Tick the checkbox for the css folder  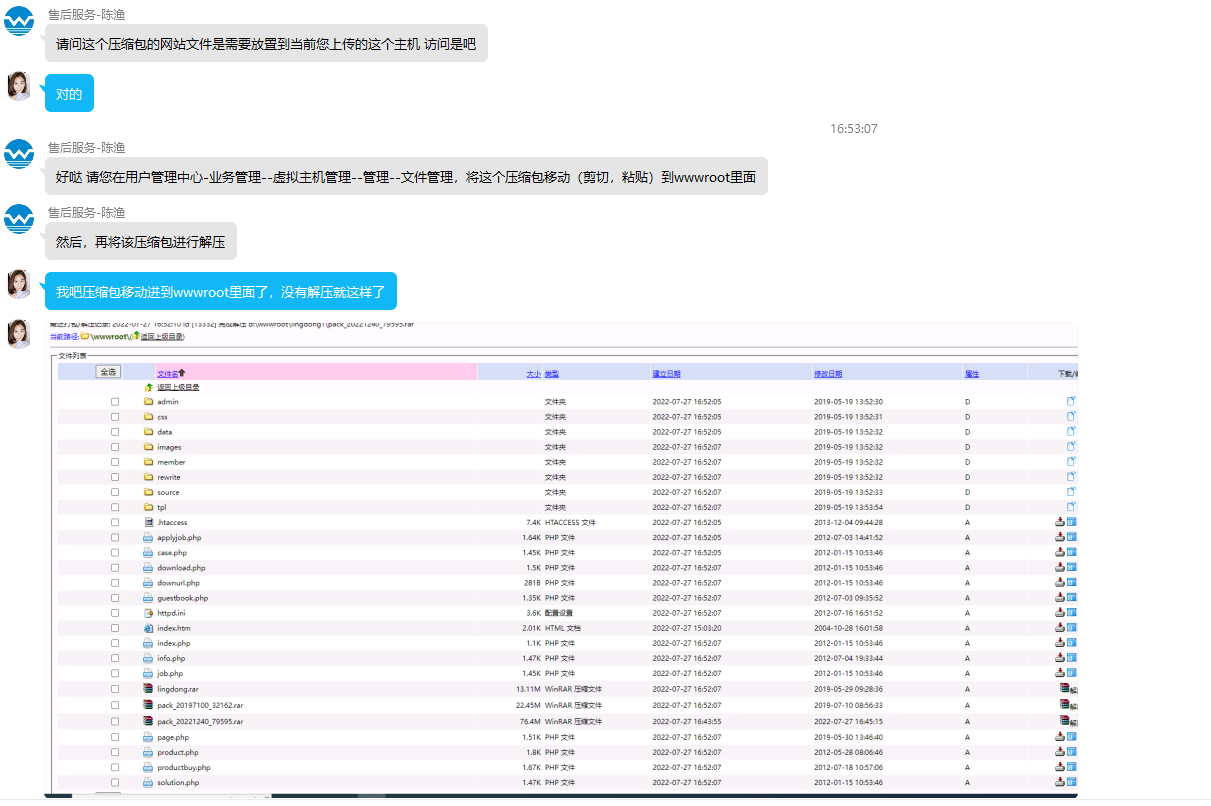pos(115,417)
